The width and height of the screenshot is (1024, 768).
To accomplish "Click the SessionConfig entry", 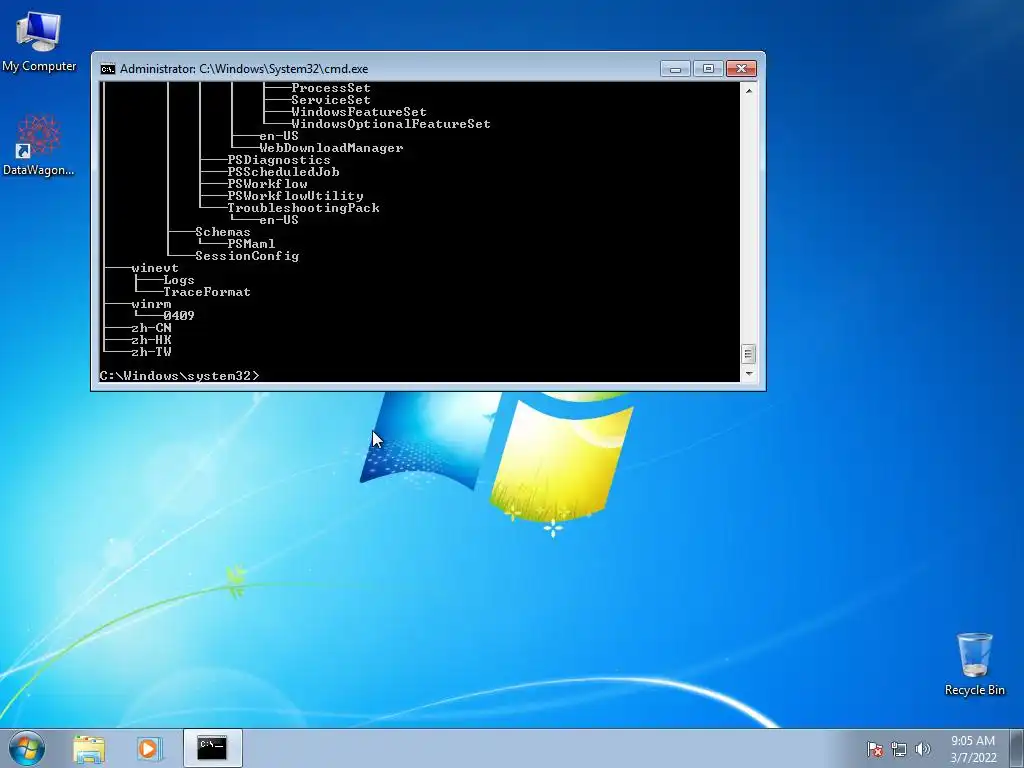I will [x=247, y=256].
